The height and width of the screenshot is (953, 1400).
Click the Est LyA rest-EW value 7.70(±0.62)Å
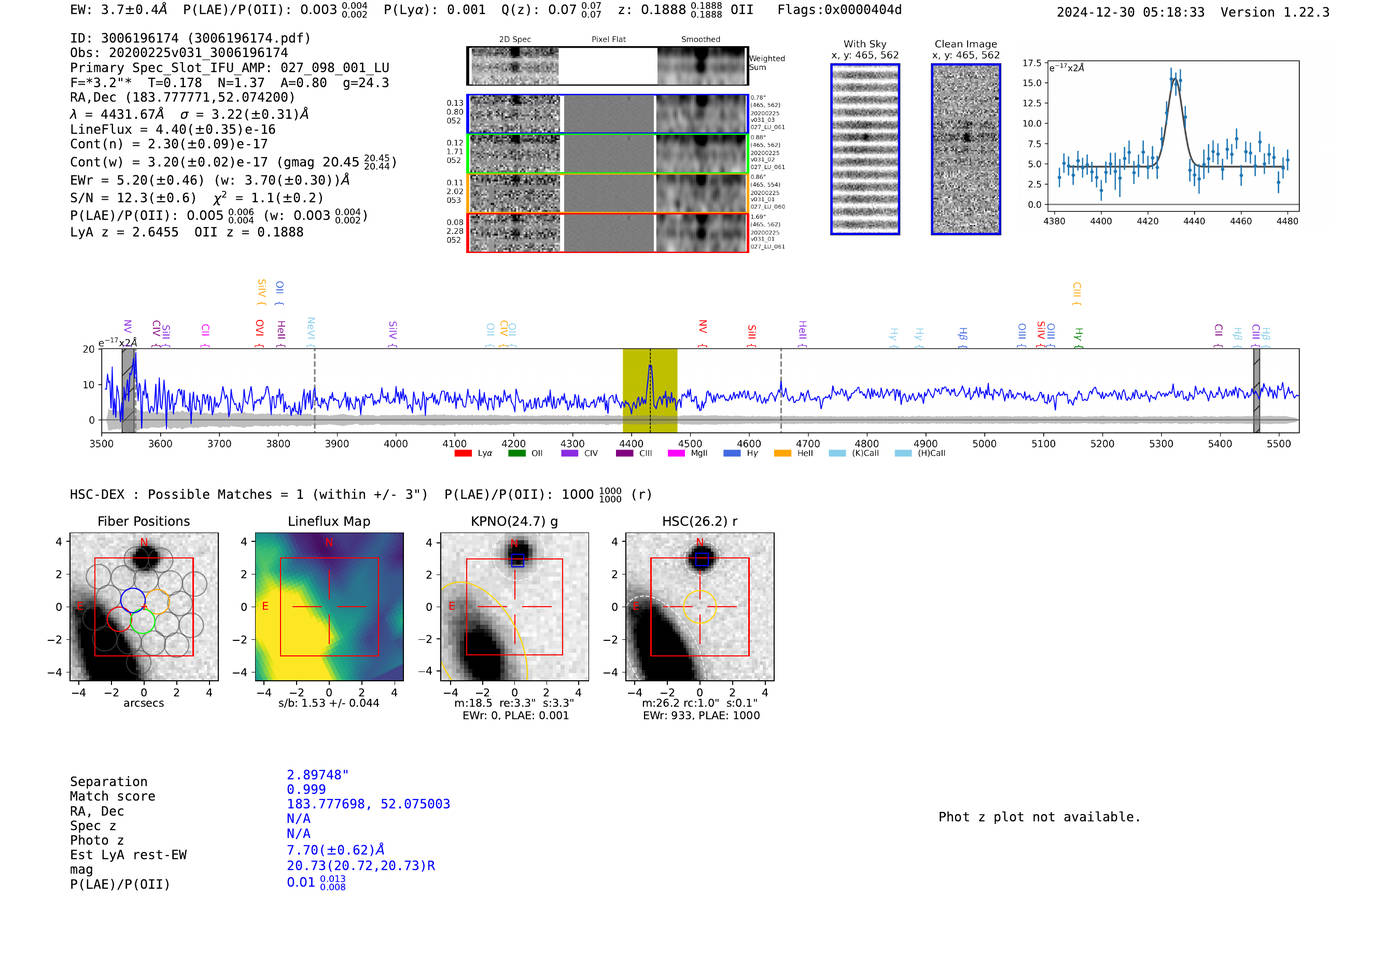tap(336, 850)
